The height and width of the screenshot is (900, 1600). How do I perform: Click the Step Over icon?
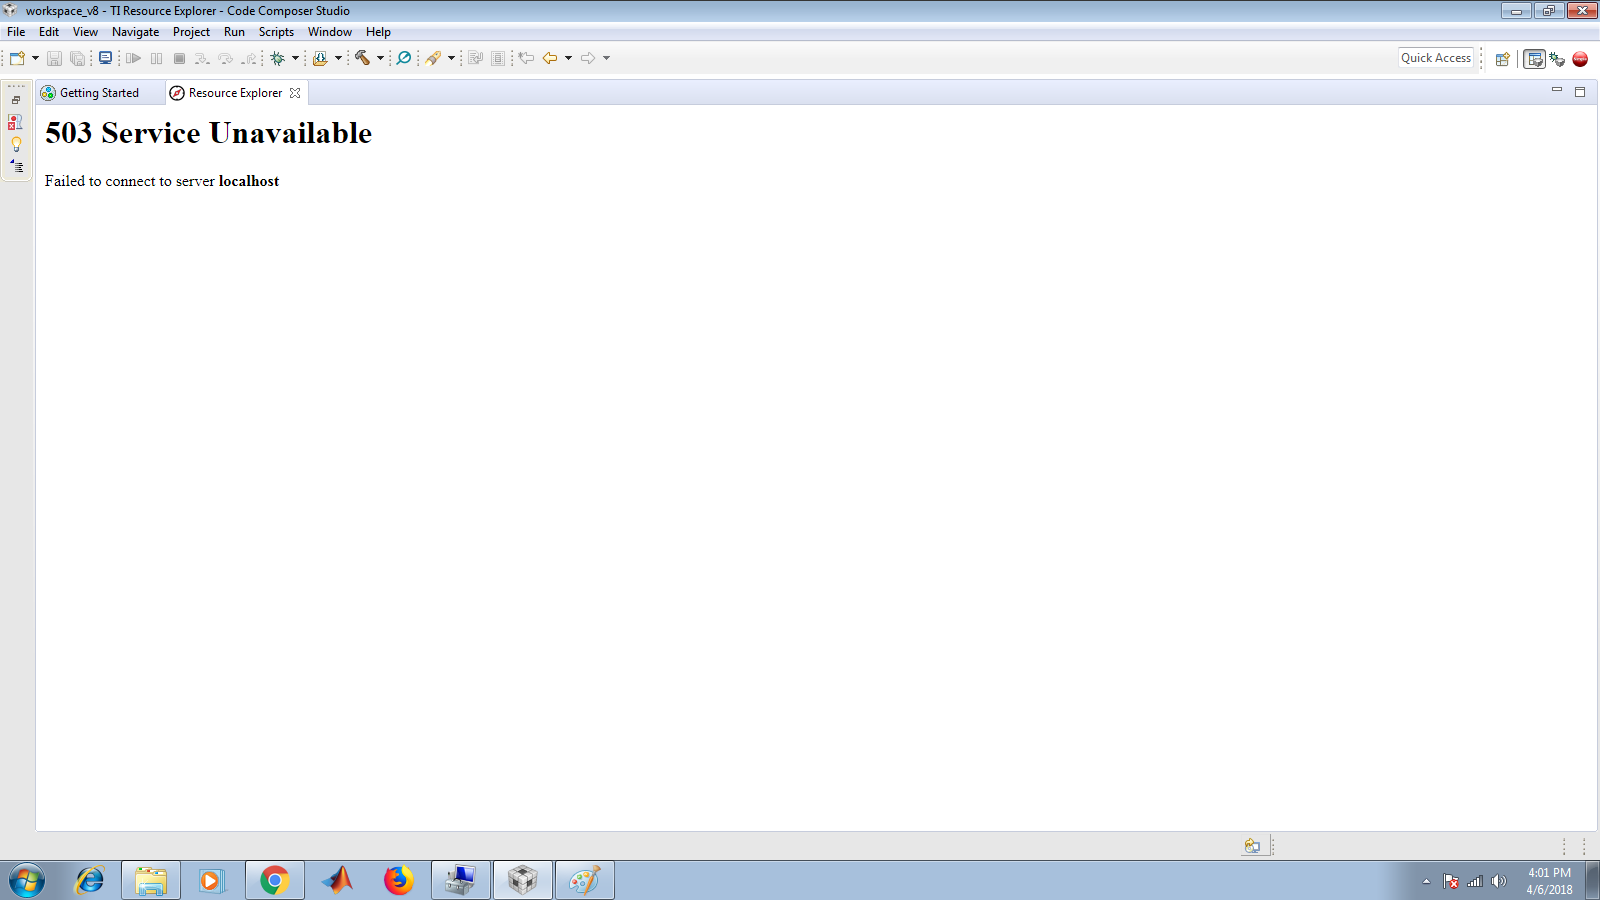click(225, 58)
